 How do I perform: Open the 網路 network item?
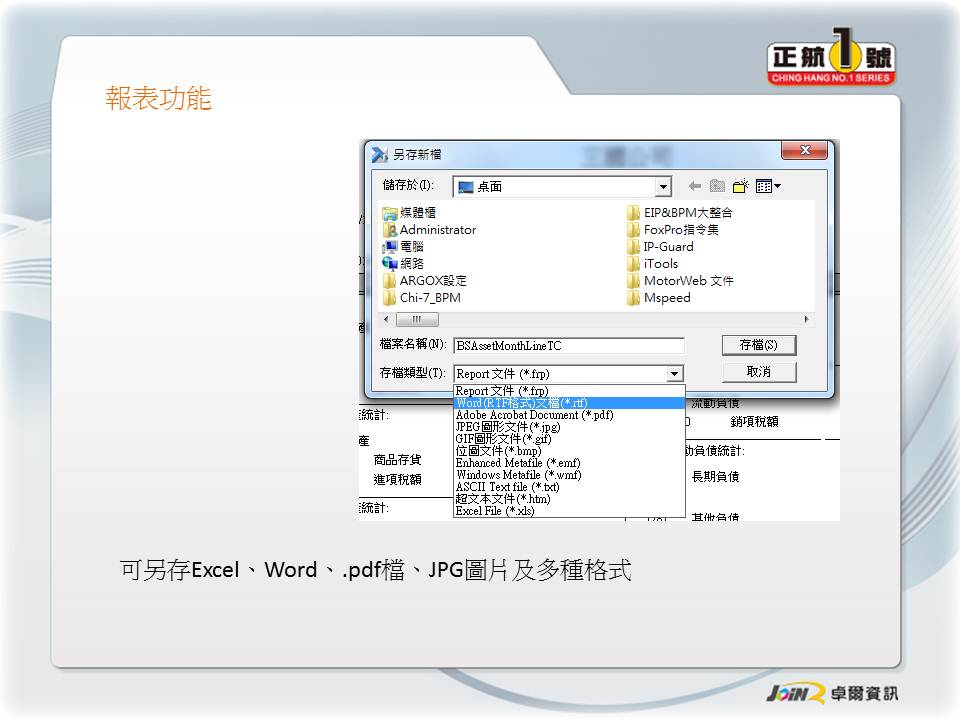[411, 264]
